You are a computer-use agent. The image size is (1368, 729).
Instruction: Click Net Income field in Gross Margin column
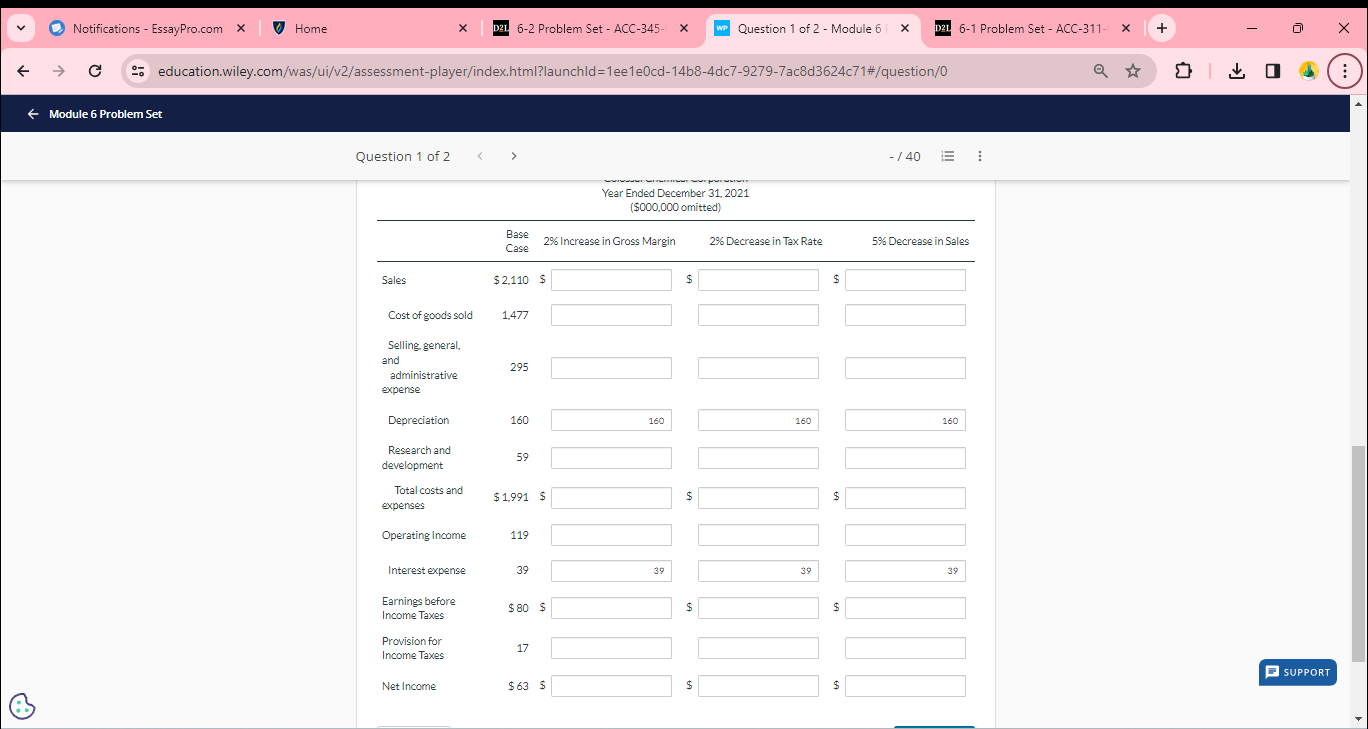(x=611, y=686)
